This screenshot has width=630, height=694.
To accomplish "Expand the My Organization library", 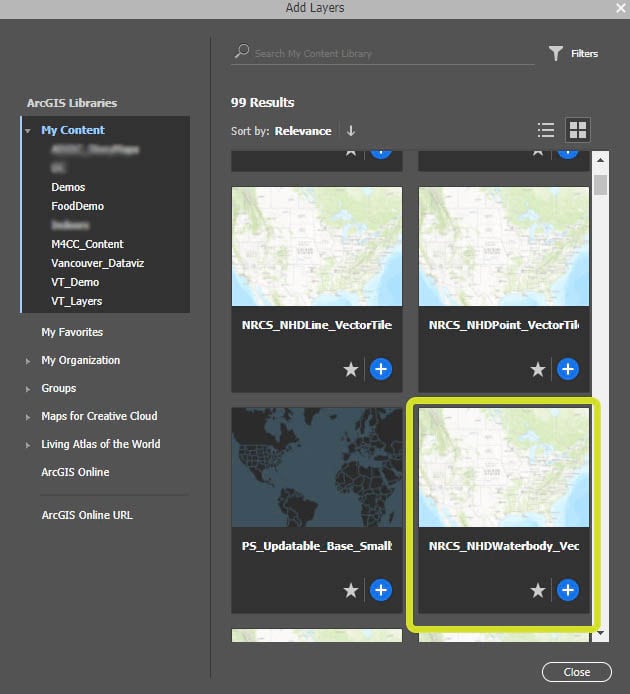I will point(28,362).
